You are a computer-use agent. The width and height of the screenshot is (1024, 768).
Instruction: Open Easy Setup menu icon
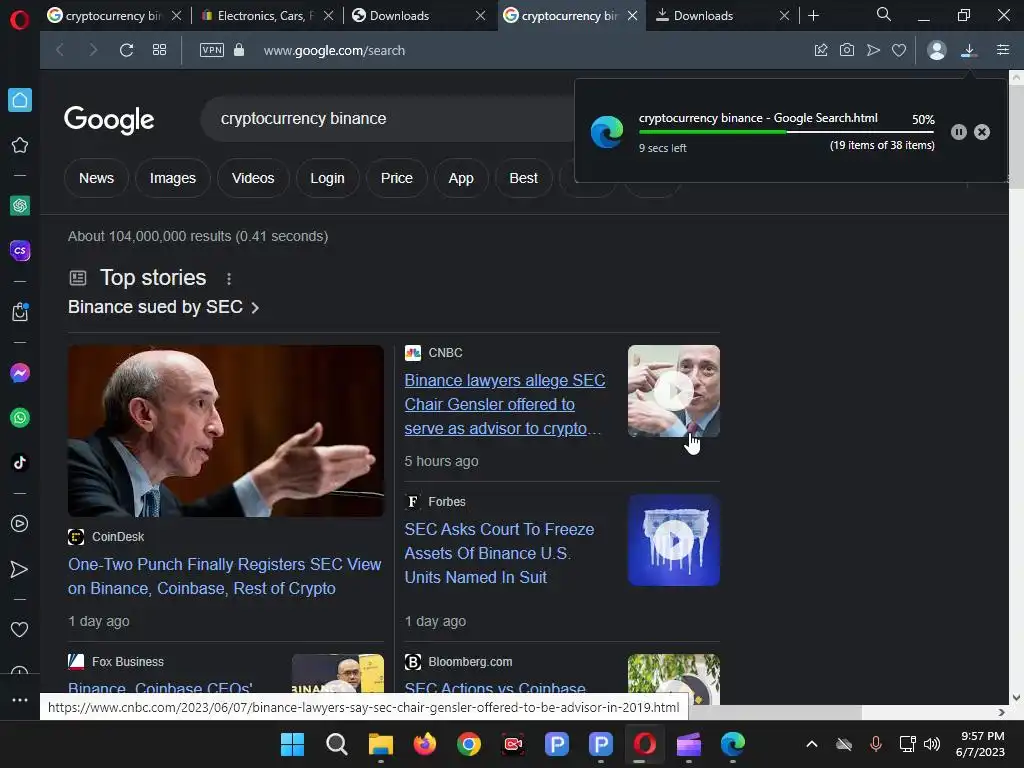(x=1003, y=50)
